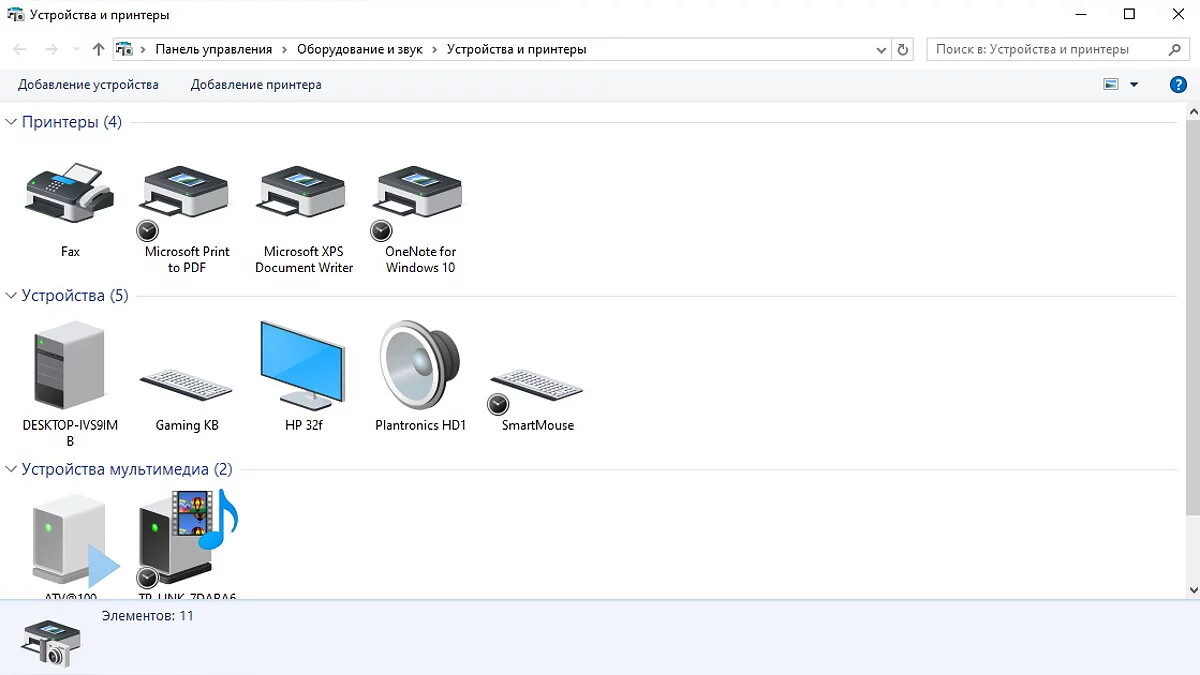Navigate to Оборудование и звук breadcrumb
1200x675 pixels.
(360, 49)
